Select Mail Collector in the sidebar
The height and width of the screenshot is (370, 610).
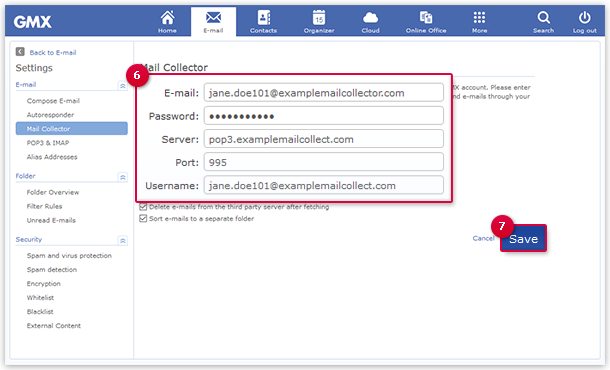(x=72, y=128)
